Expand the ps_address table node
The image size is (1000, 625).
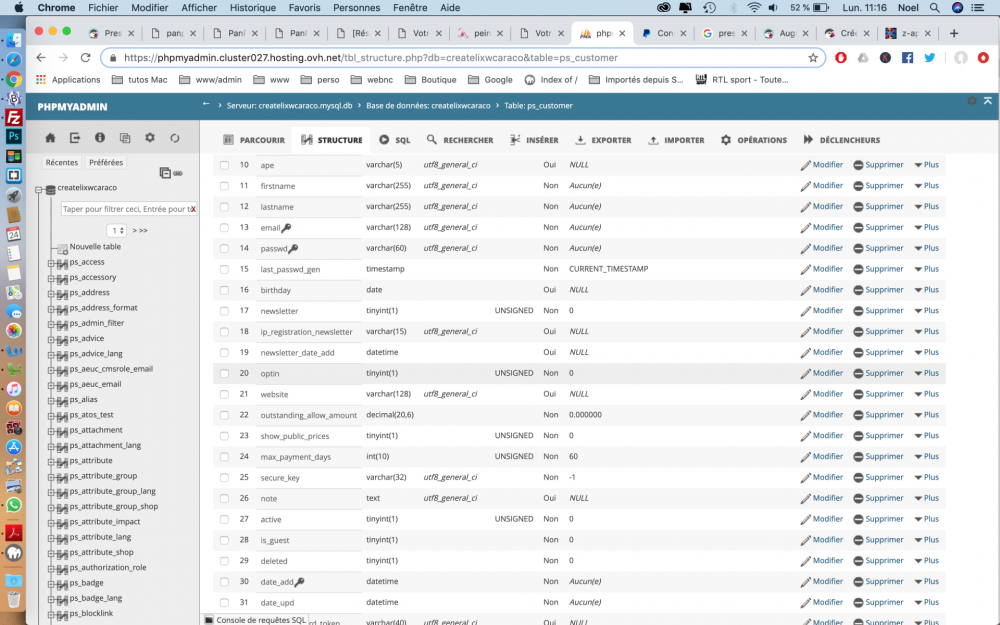(51, 293)
